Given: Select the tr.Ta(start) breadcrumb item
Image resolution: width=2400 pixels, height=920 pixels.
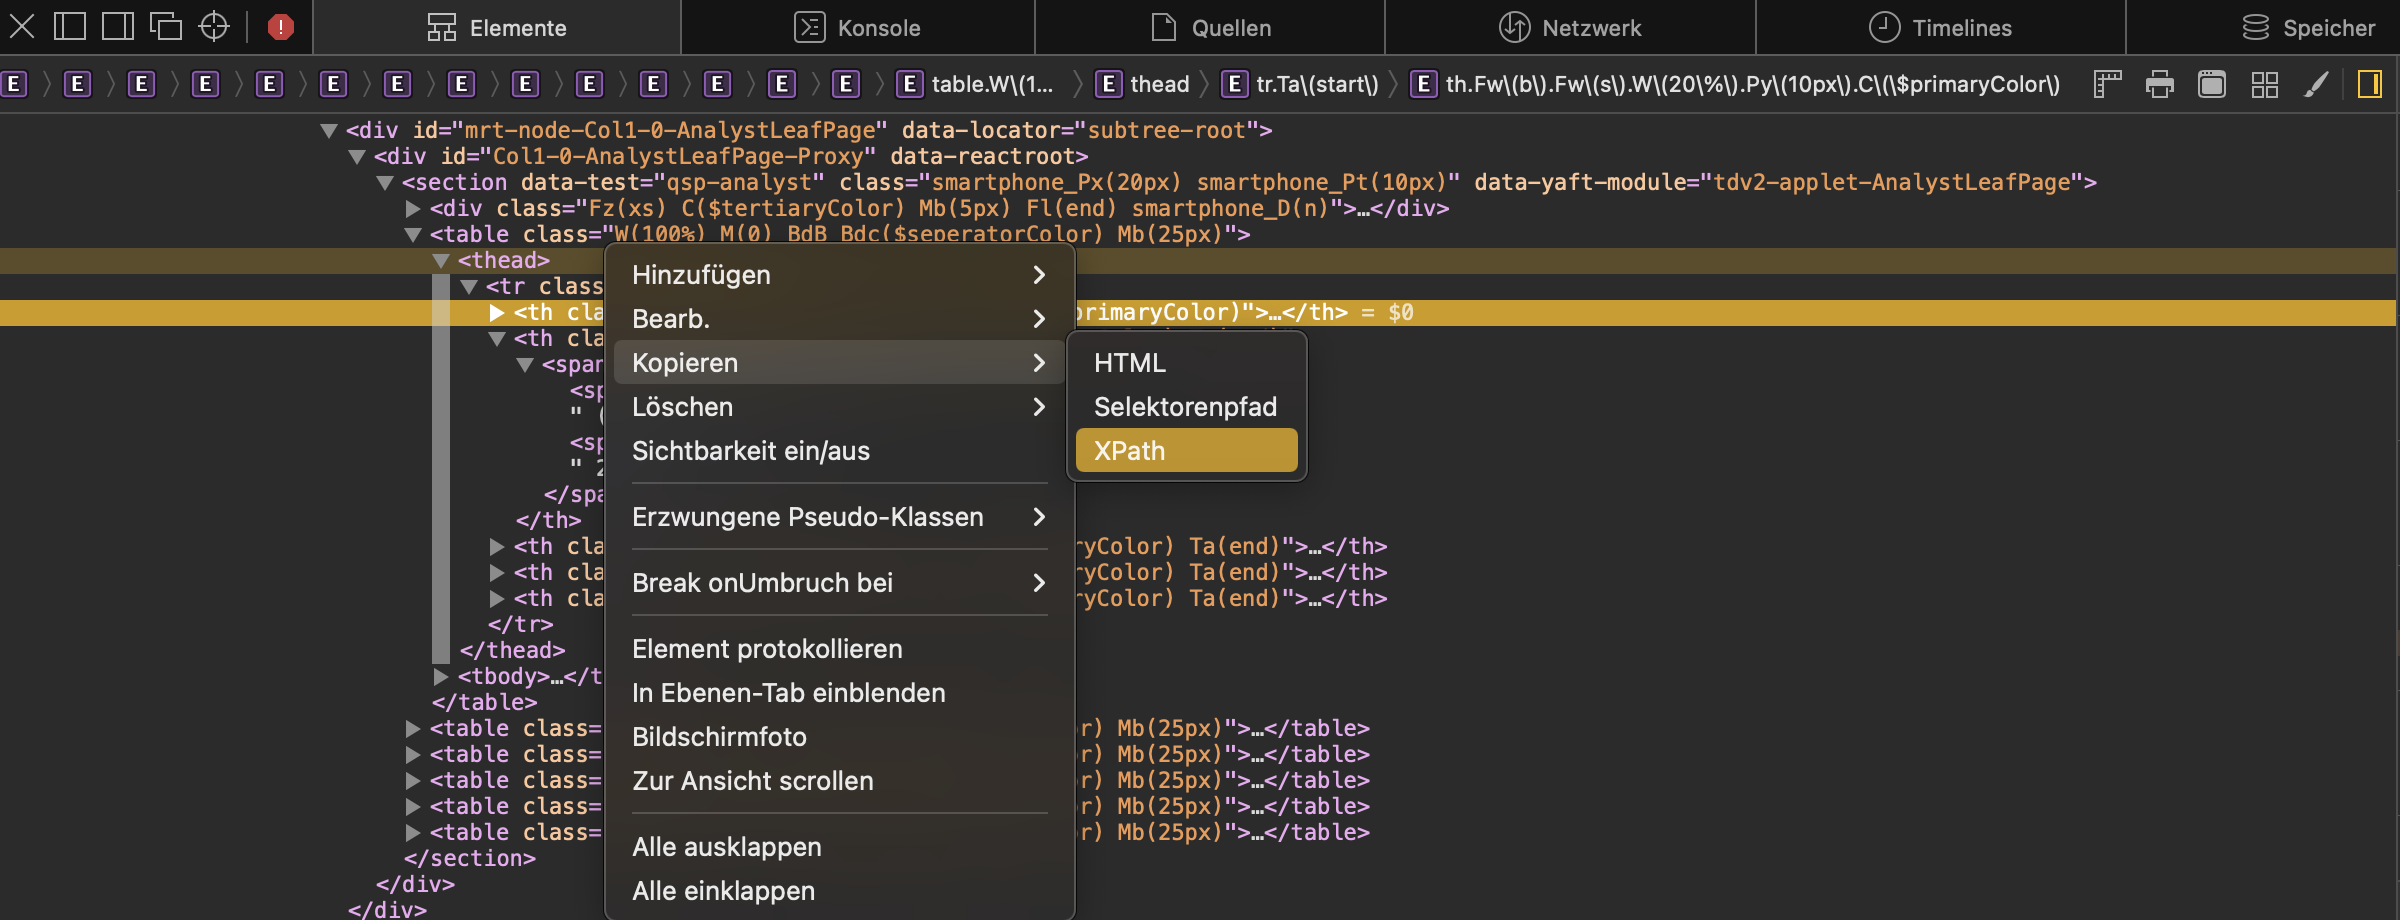Looking at the screenshot, I should 1301,84.
